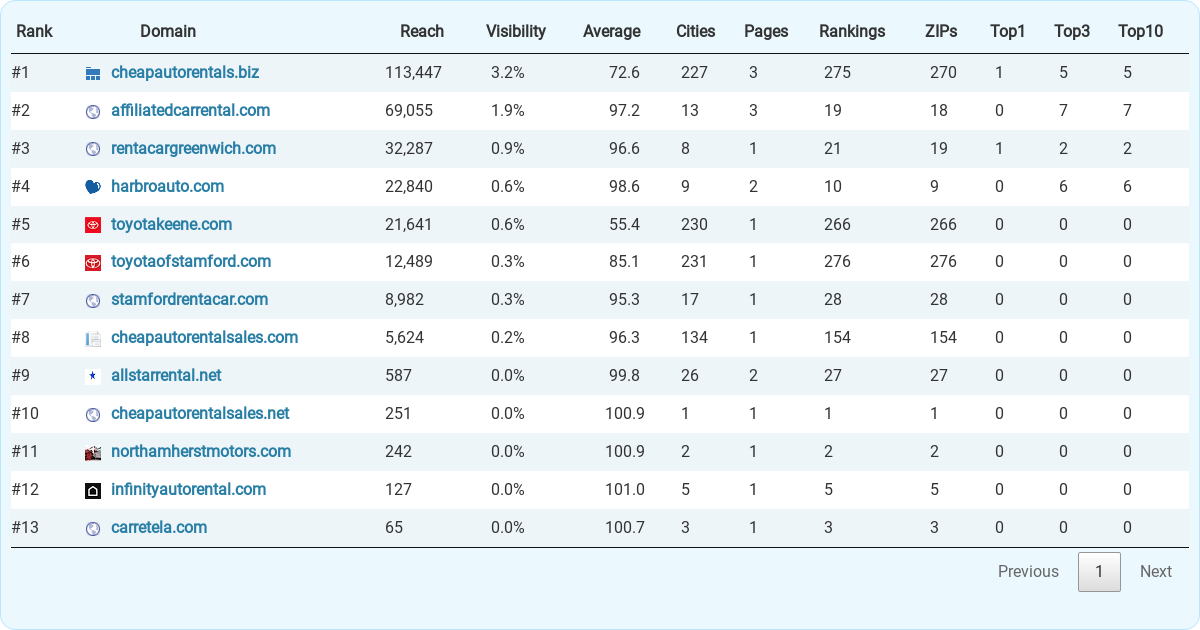The height and width of the screenshot is (630, 1200).
Task: Click the affiliatedcarrental.com globe favicon
Action: 93,110
